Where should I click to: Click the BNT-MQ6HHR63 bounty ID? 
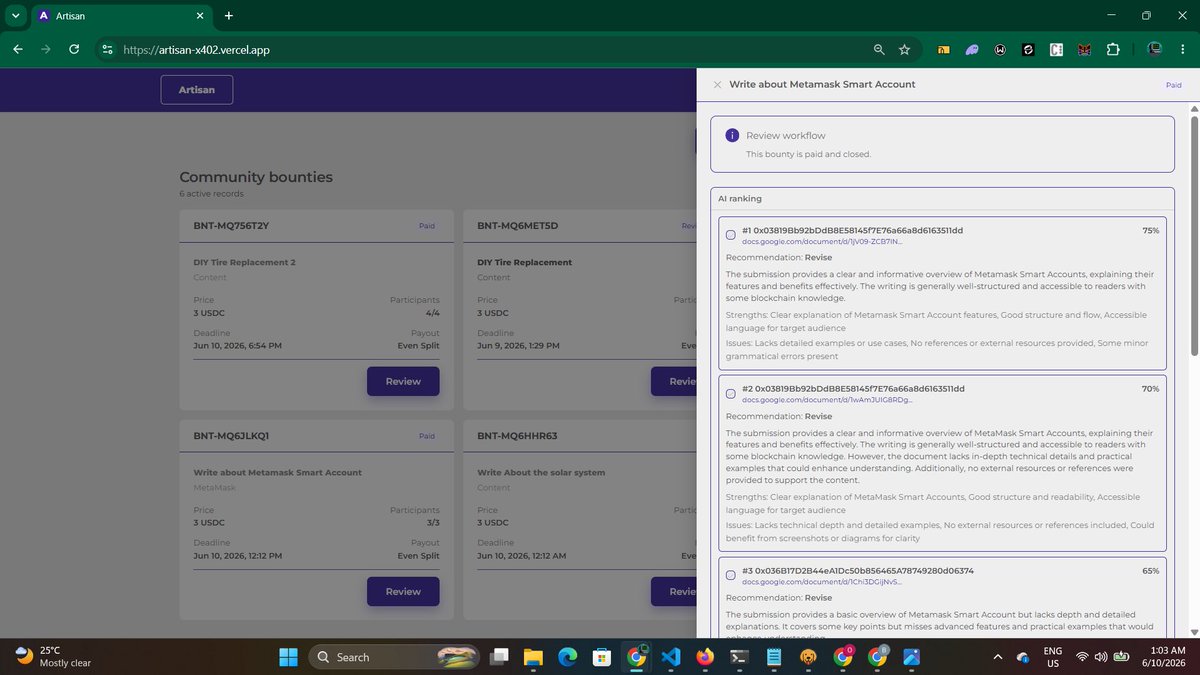[517, 436]
